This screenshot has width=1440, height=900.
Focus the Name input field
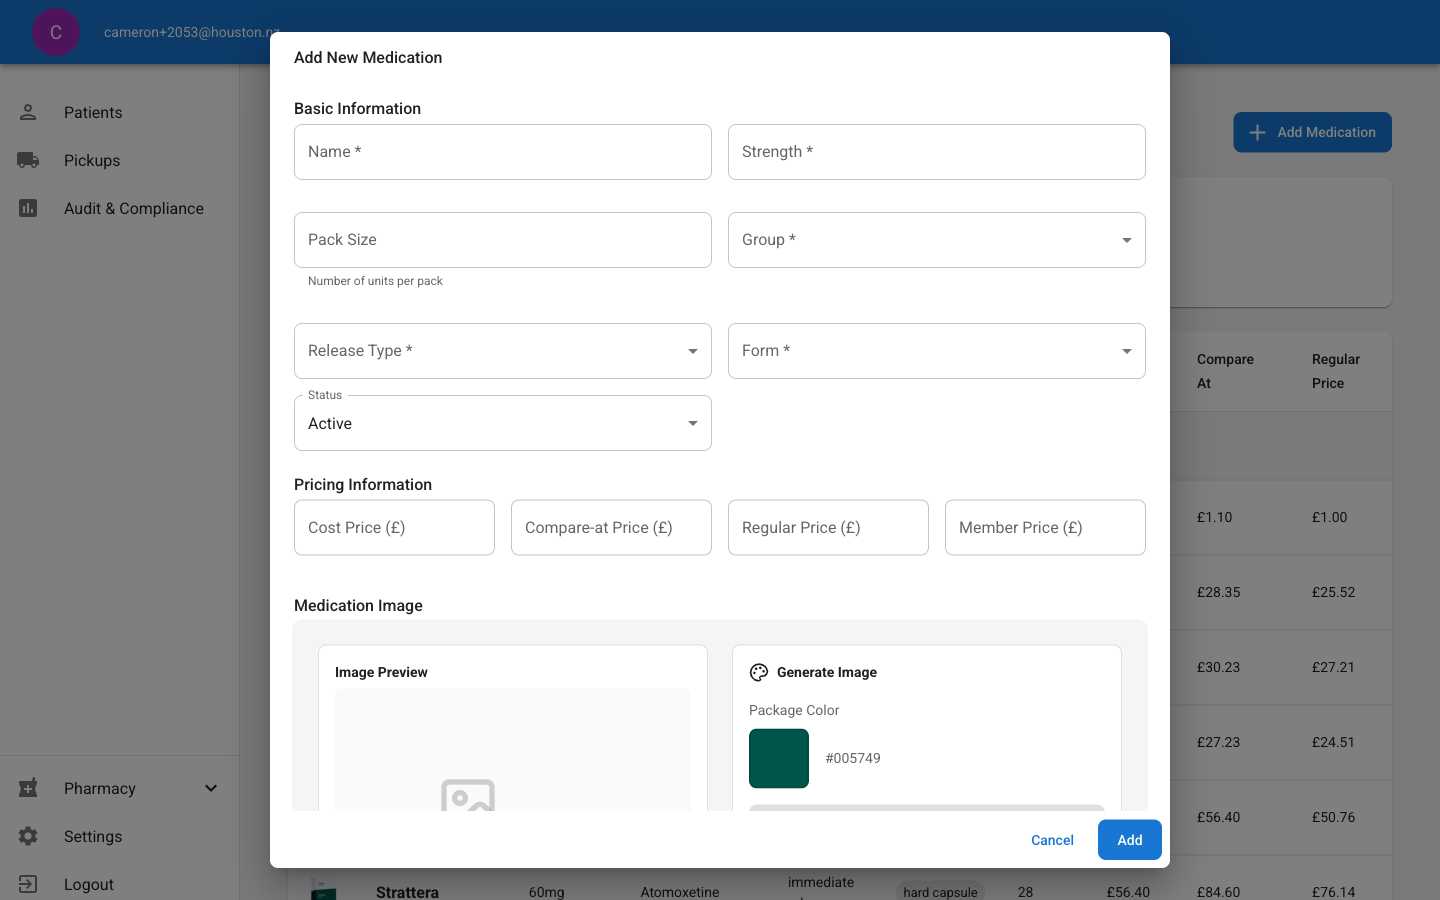(503, 152)
